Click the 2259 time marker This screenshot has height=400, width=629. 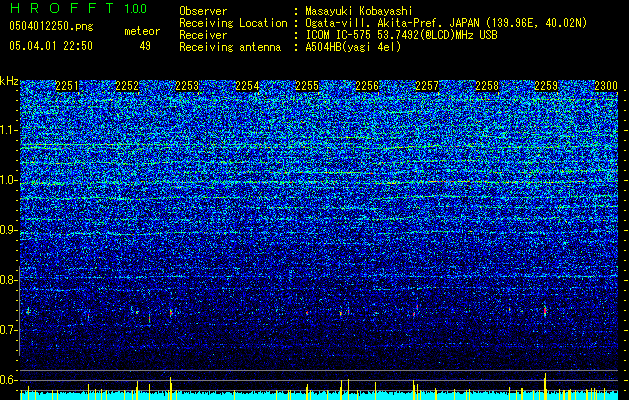(x=546, y=86)
